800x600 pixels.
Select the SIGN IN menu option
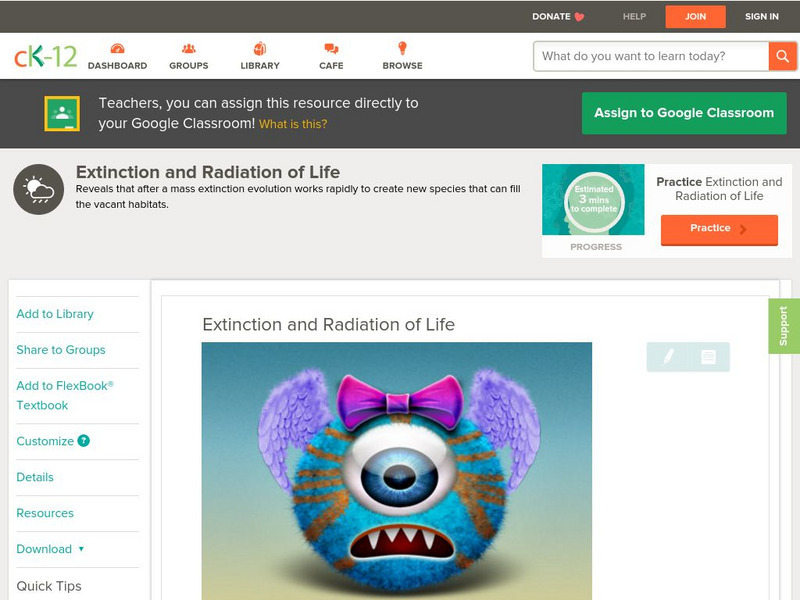pyautogui.click(x=761, y=16)
